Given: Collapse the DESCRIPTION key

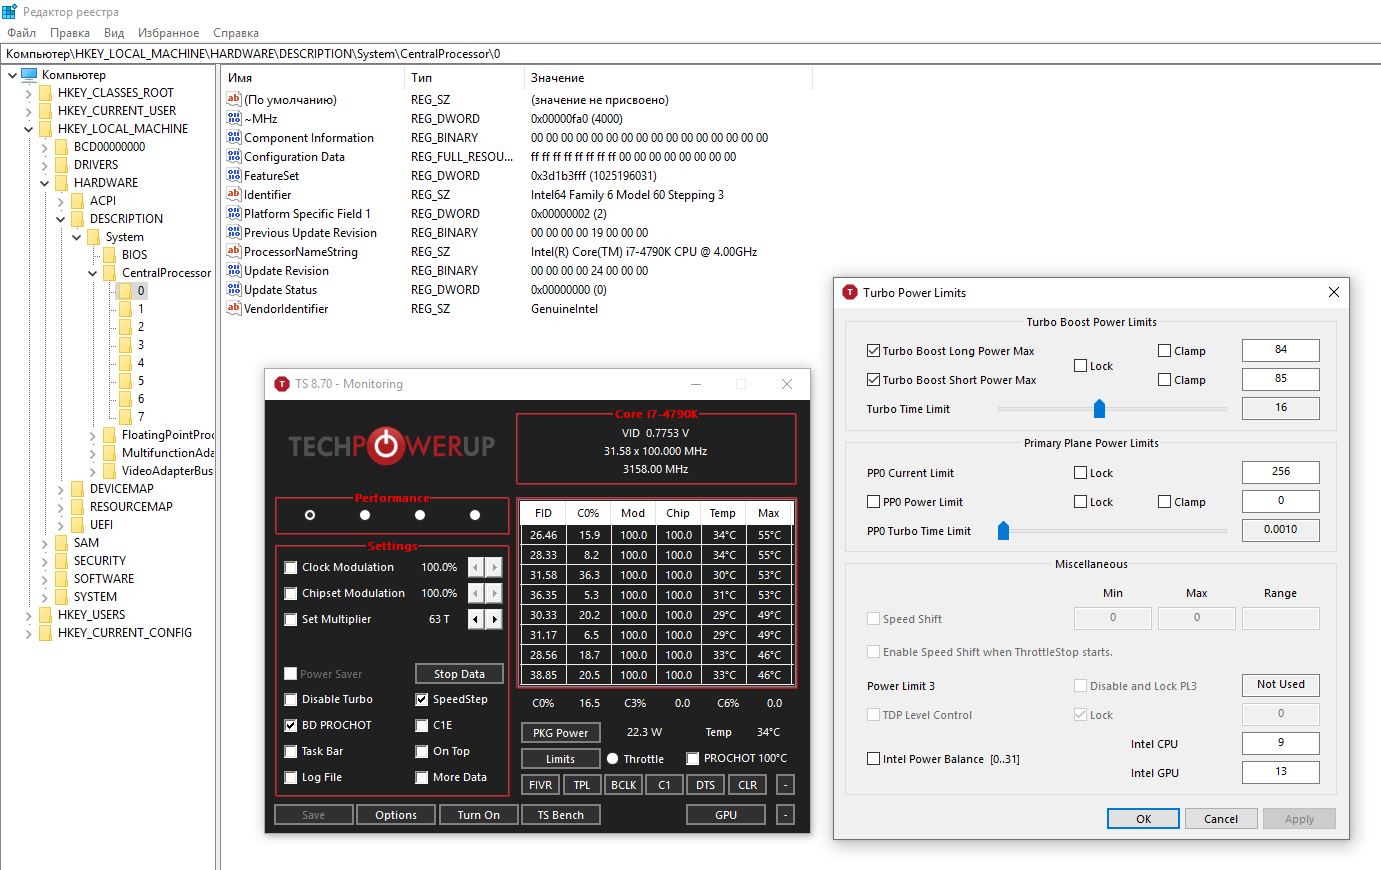Looking at the screenshot, I should pyautogui.click(x=61, y=219).
